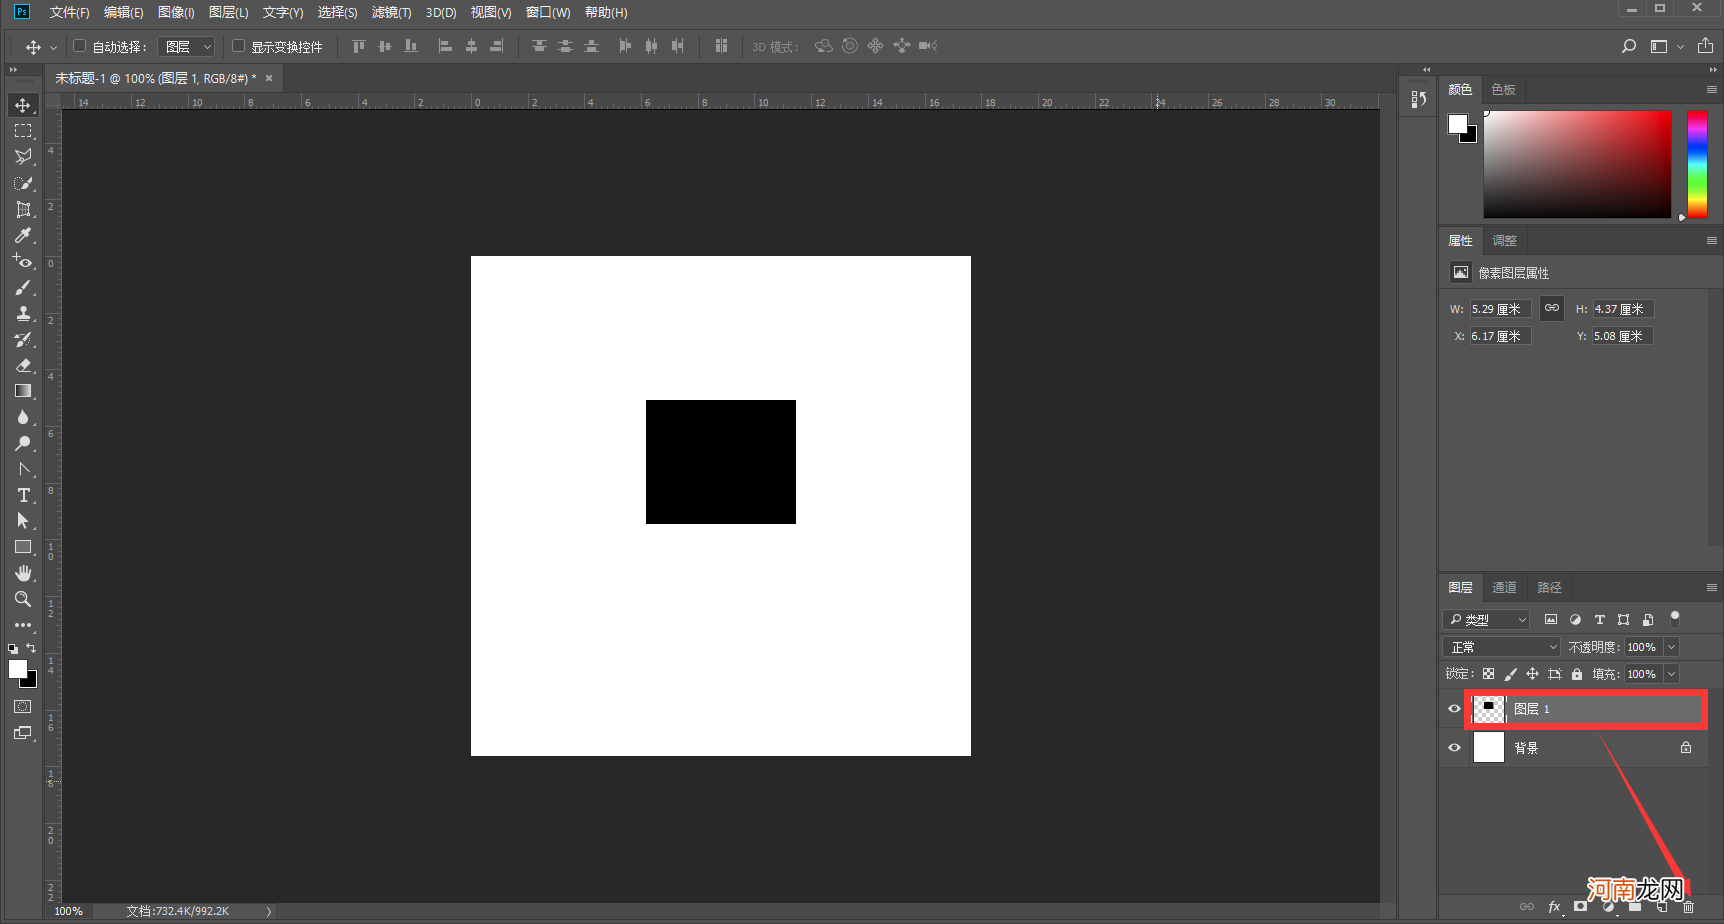Select the Horizontal Type tool
The image size is (1724, 924).
click(23, 495)
